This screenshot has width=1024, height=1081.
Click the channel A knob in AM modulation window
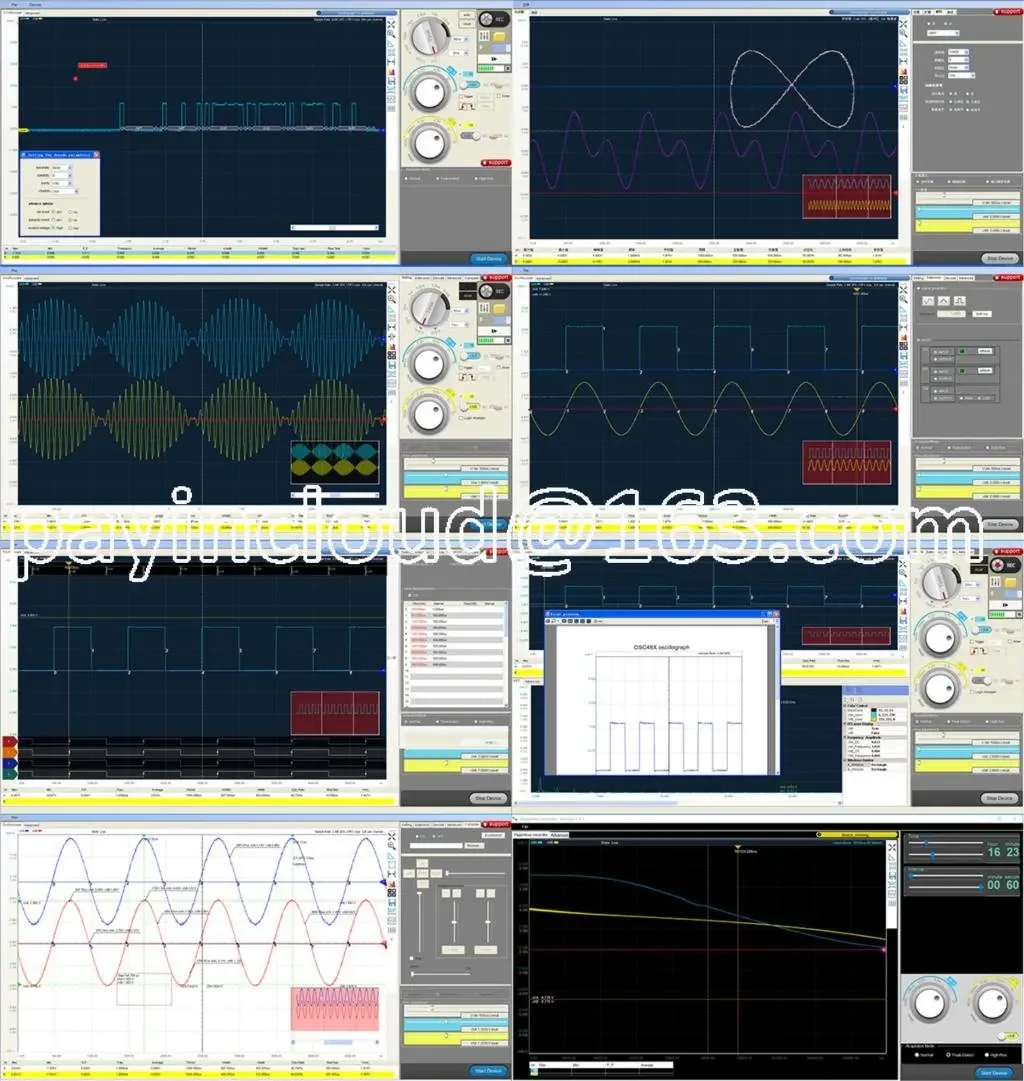[429, 363]
